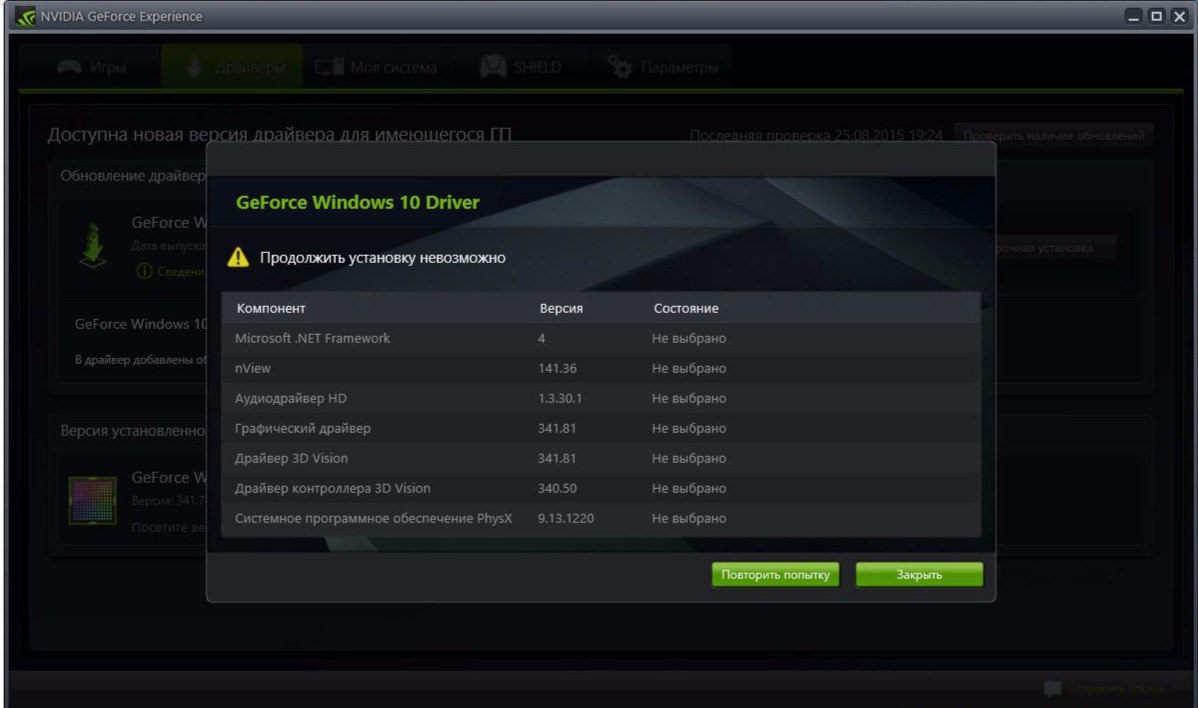Click version 4 of Microsoft .NET Framework

coord(542,338)
